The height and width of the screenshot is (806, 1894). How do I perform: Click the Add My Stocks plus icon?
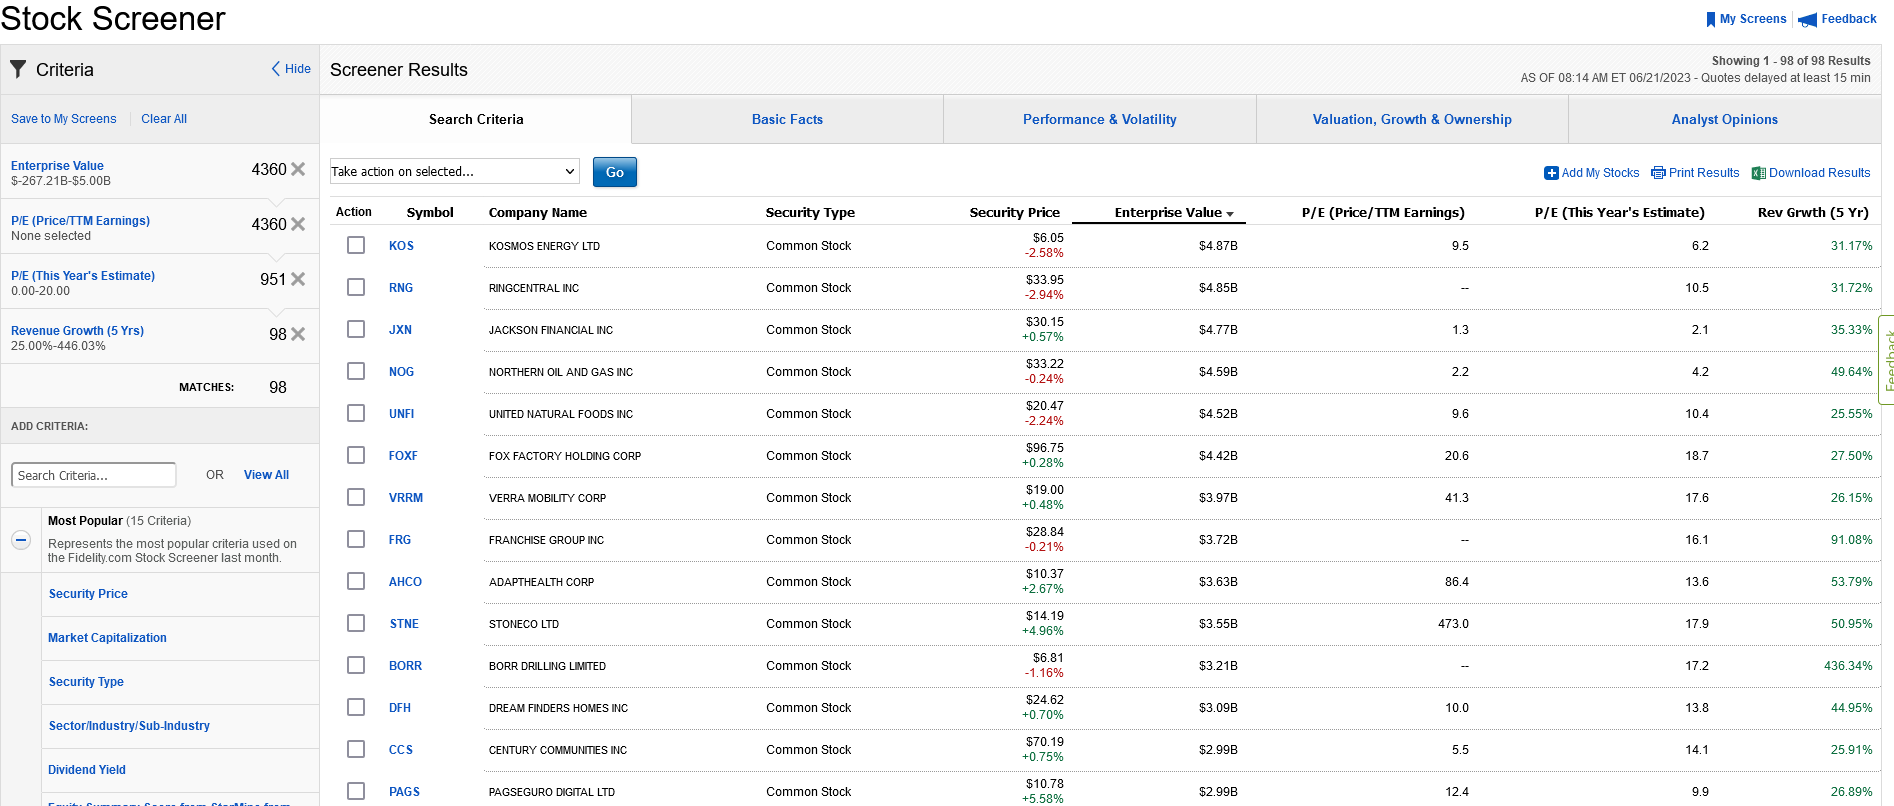[x=1551, y=173]
